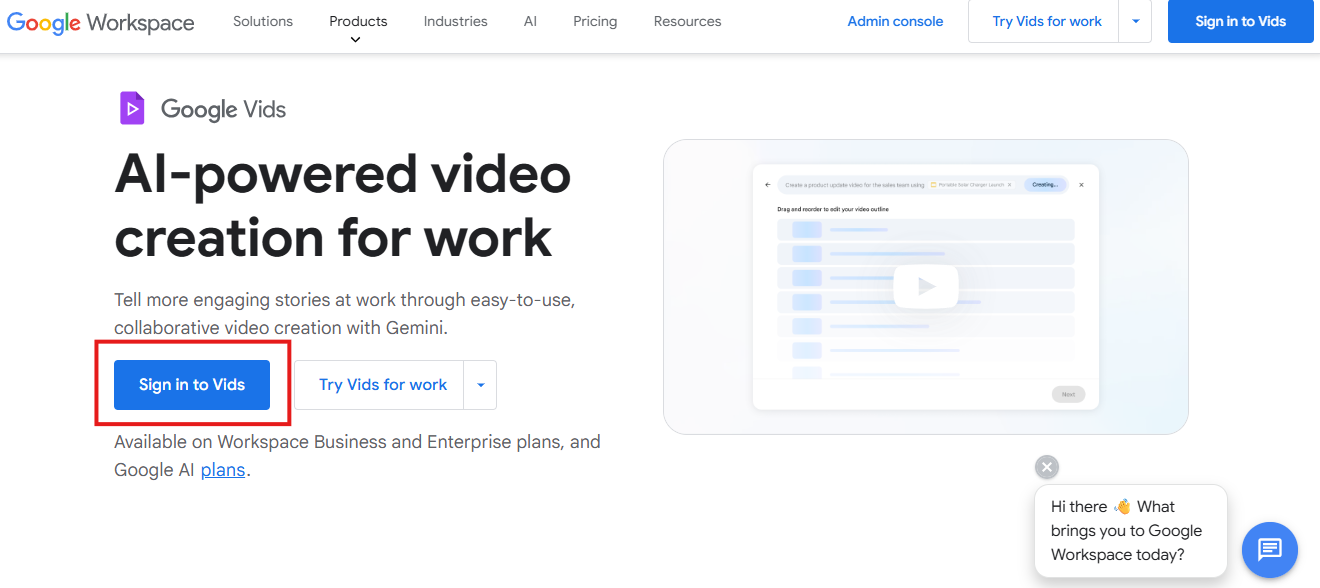Click the header Sign in to Vids button
This screenshot has height=588, width=1320.
tap(1241, 21)
